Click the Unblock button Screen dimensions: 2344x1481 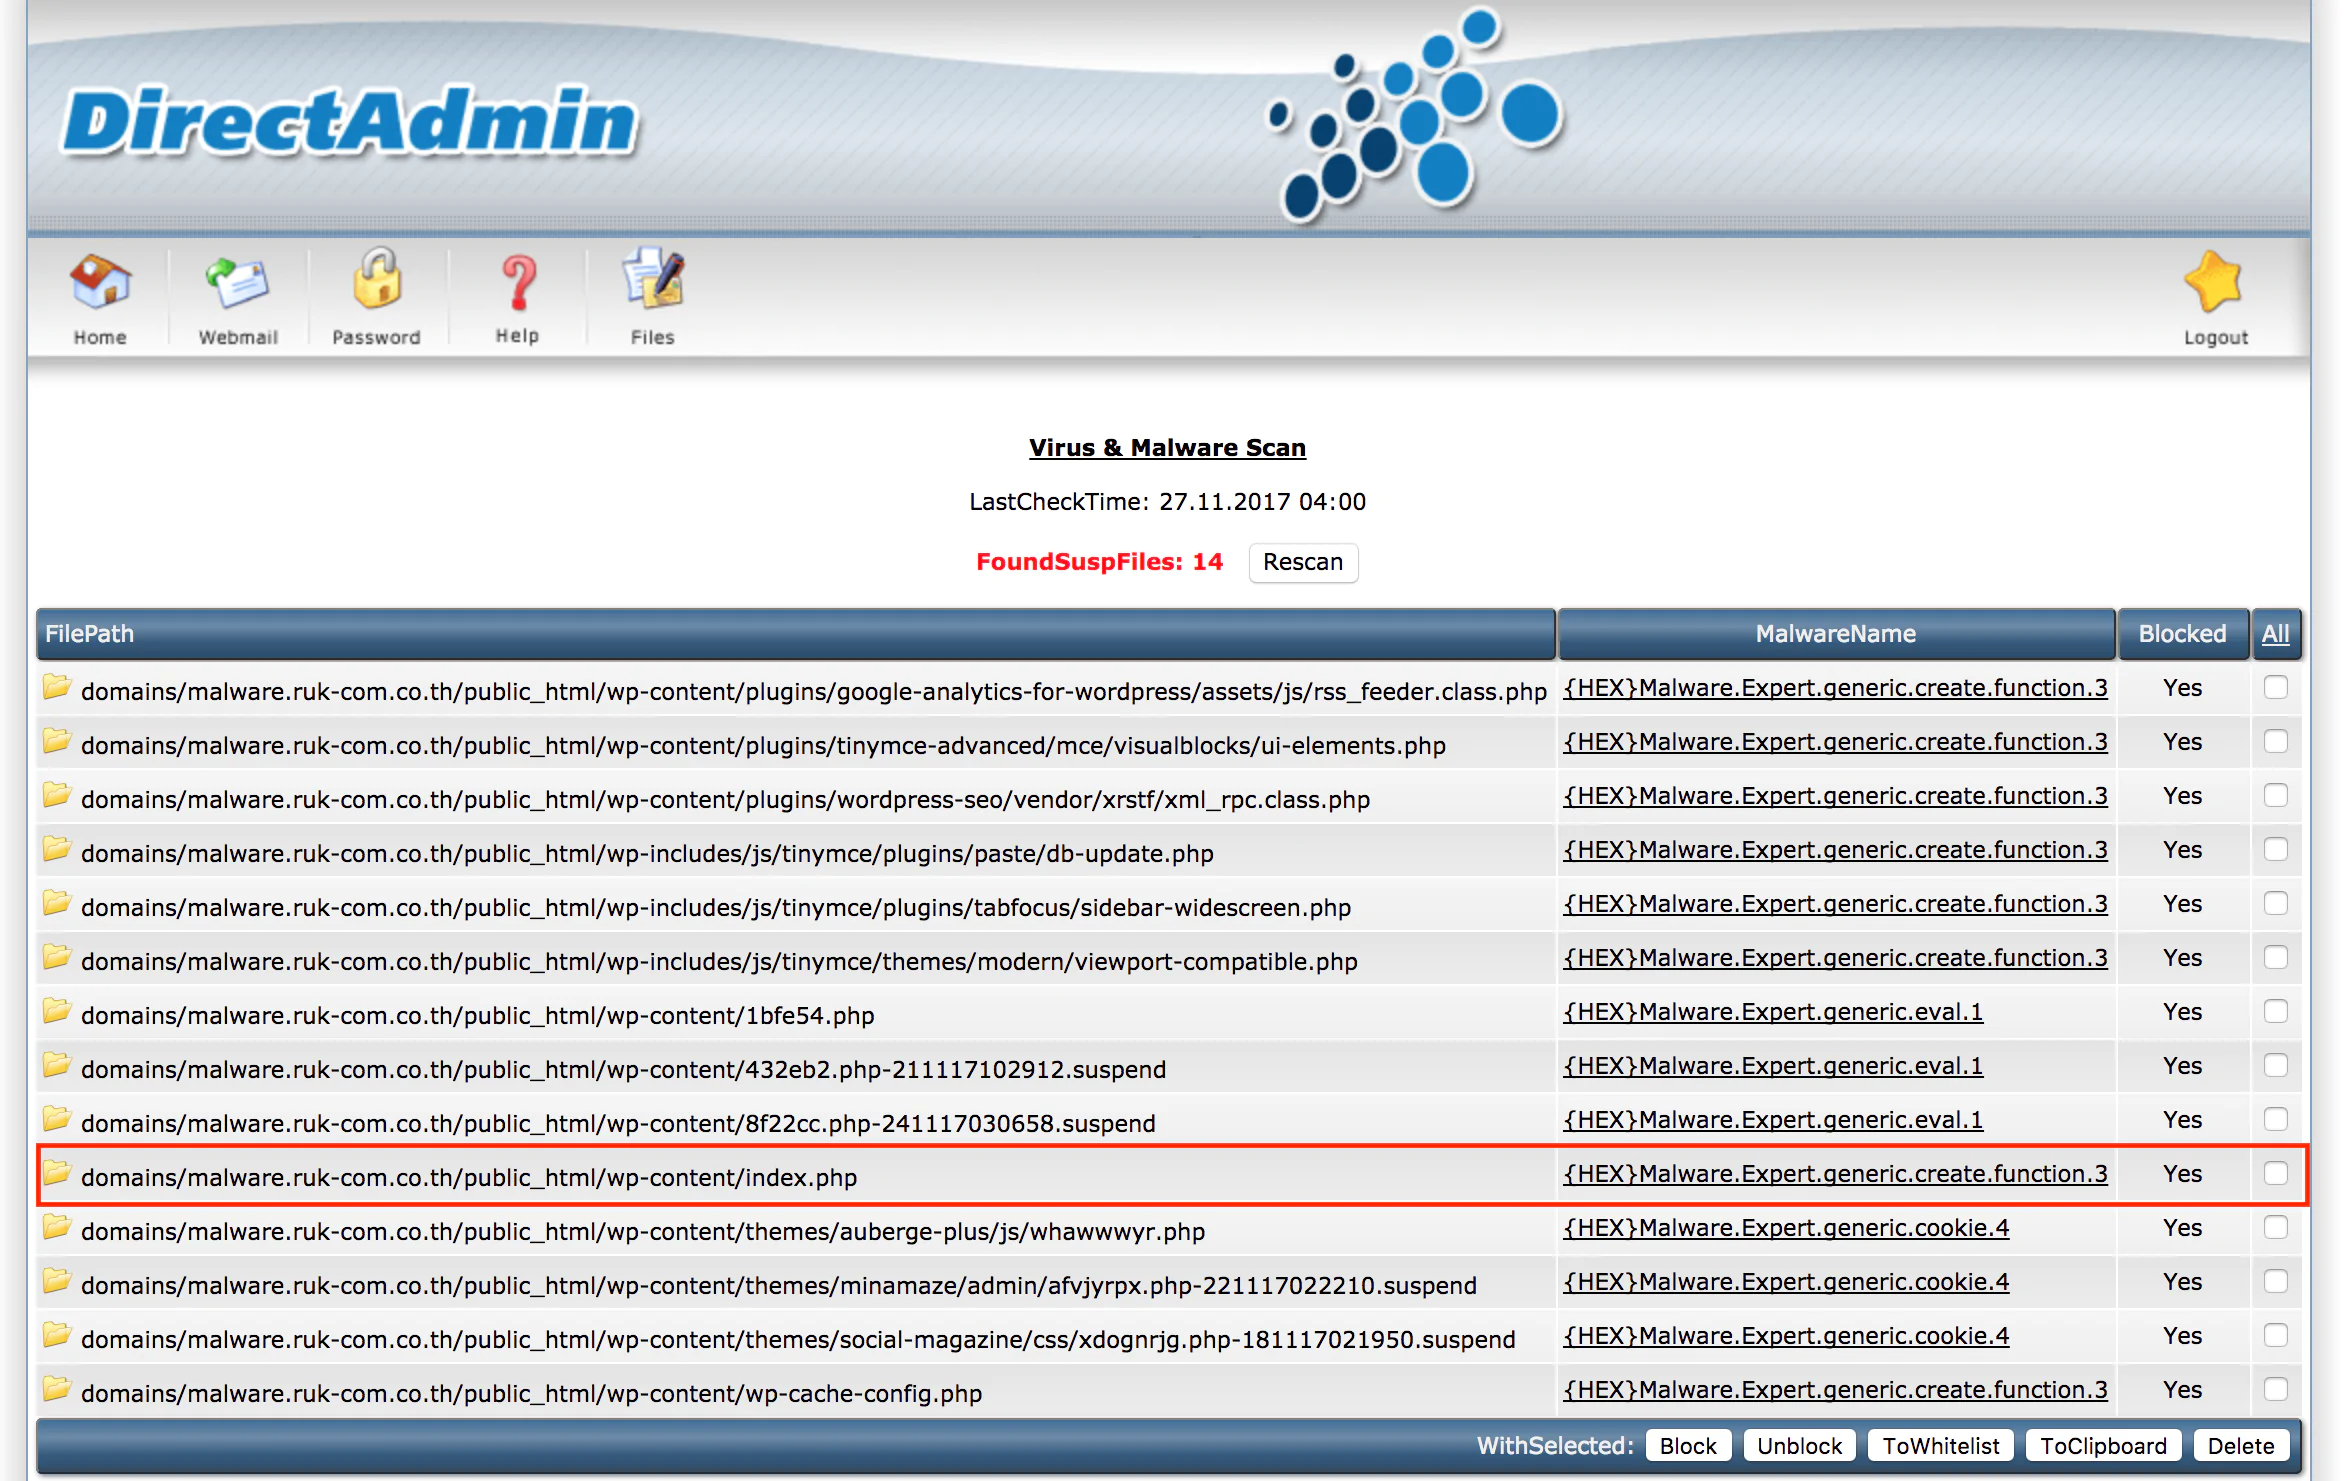coord(1799,1446)
